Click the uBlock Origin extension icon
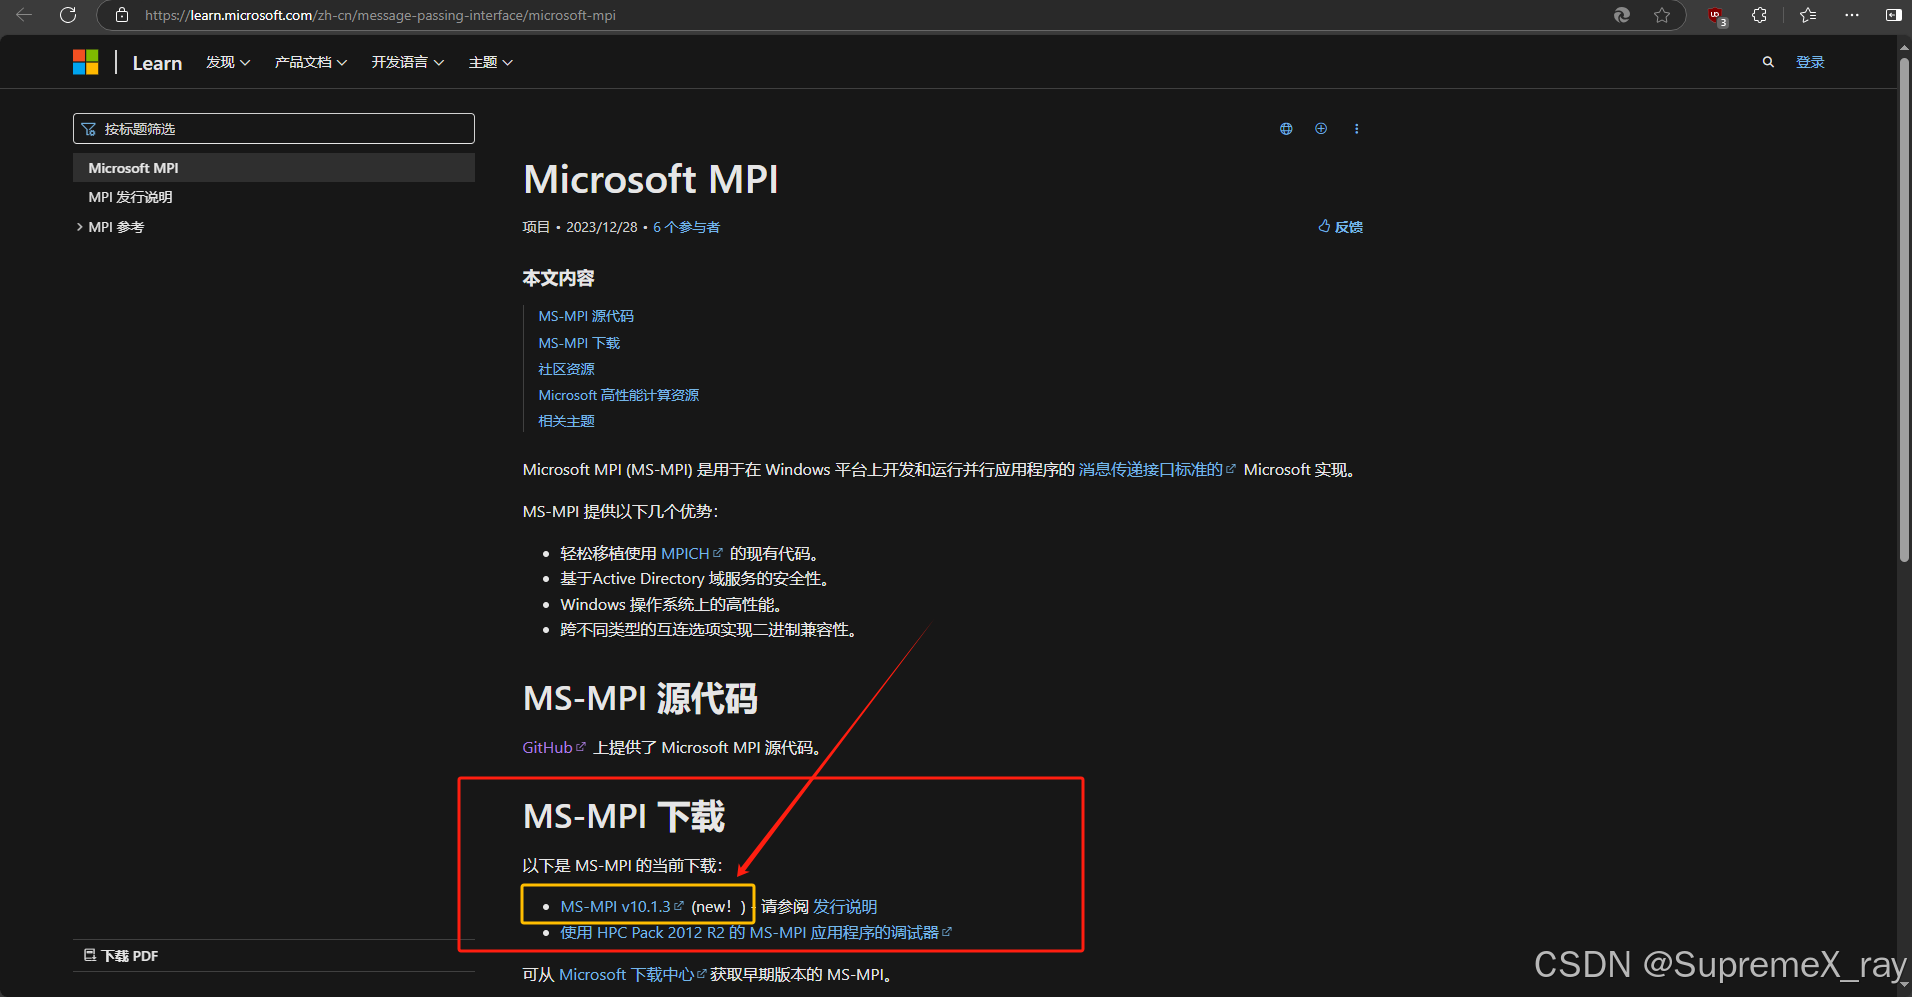Image resolution: width=1912 pixels, height=997 pixels. [x=1717, y=15]
